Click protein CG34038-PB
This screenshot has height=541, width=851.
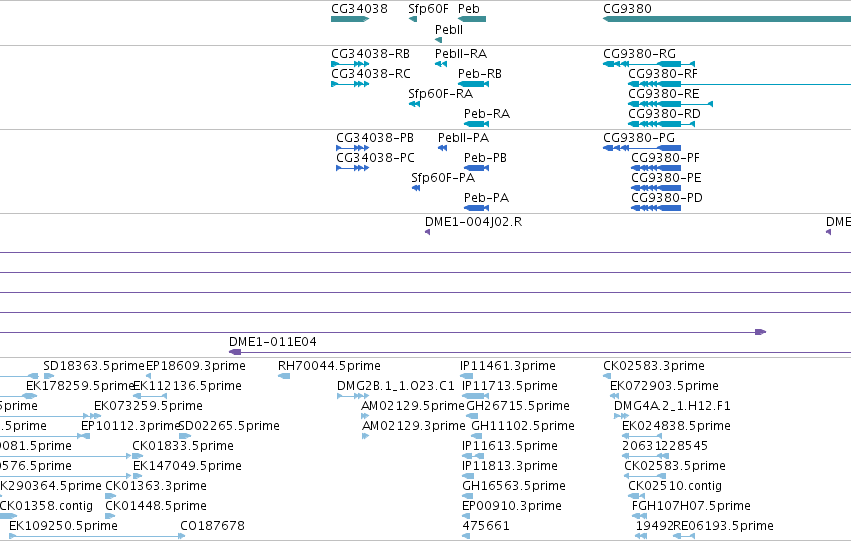pos(374,138)
